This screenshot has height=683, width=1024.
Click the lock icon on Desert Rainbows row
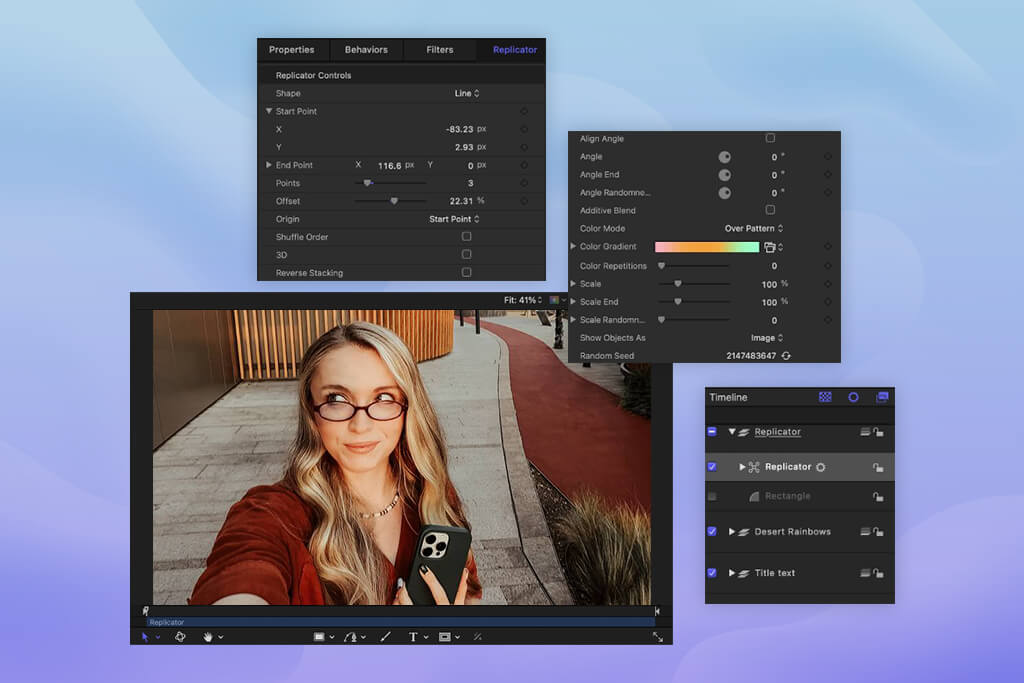point(878,532)
